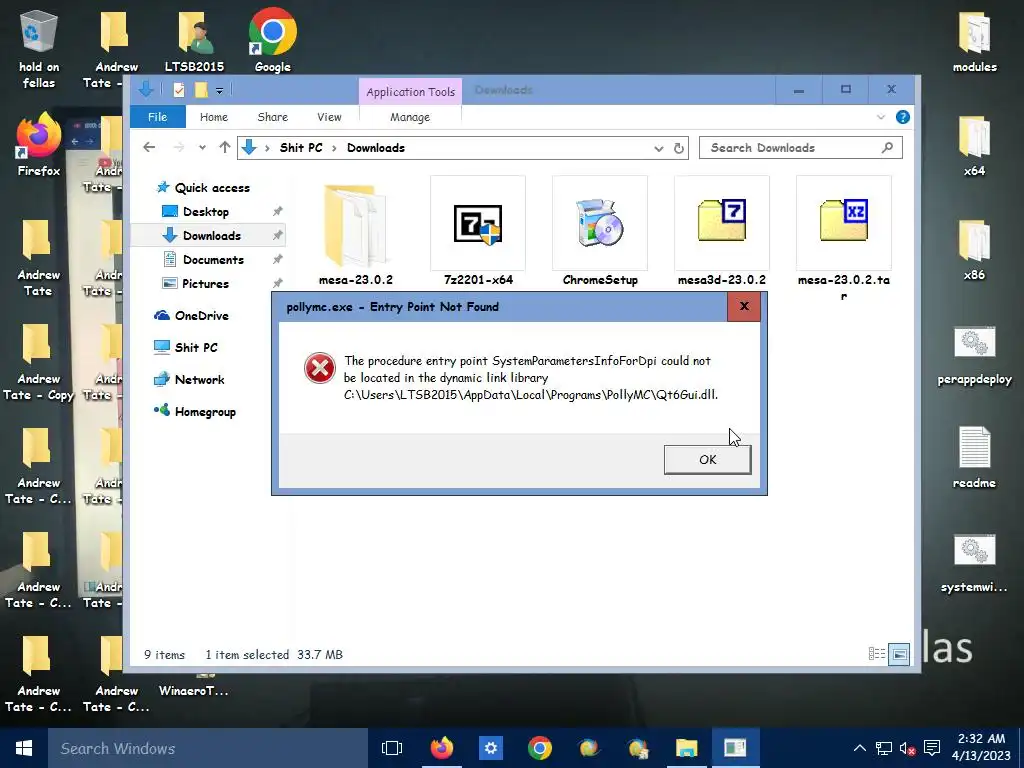Select the 7z2201-x64 installer file
1024x768 pixels.
pyautogui.click(x=478, y=232)
